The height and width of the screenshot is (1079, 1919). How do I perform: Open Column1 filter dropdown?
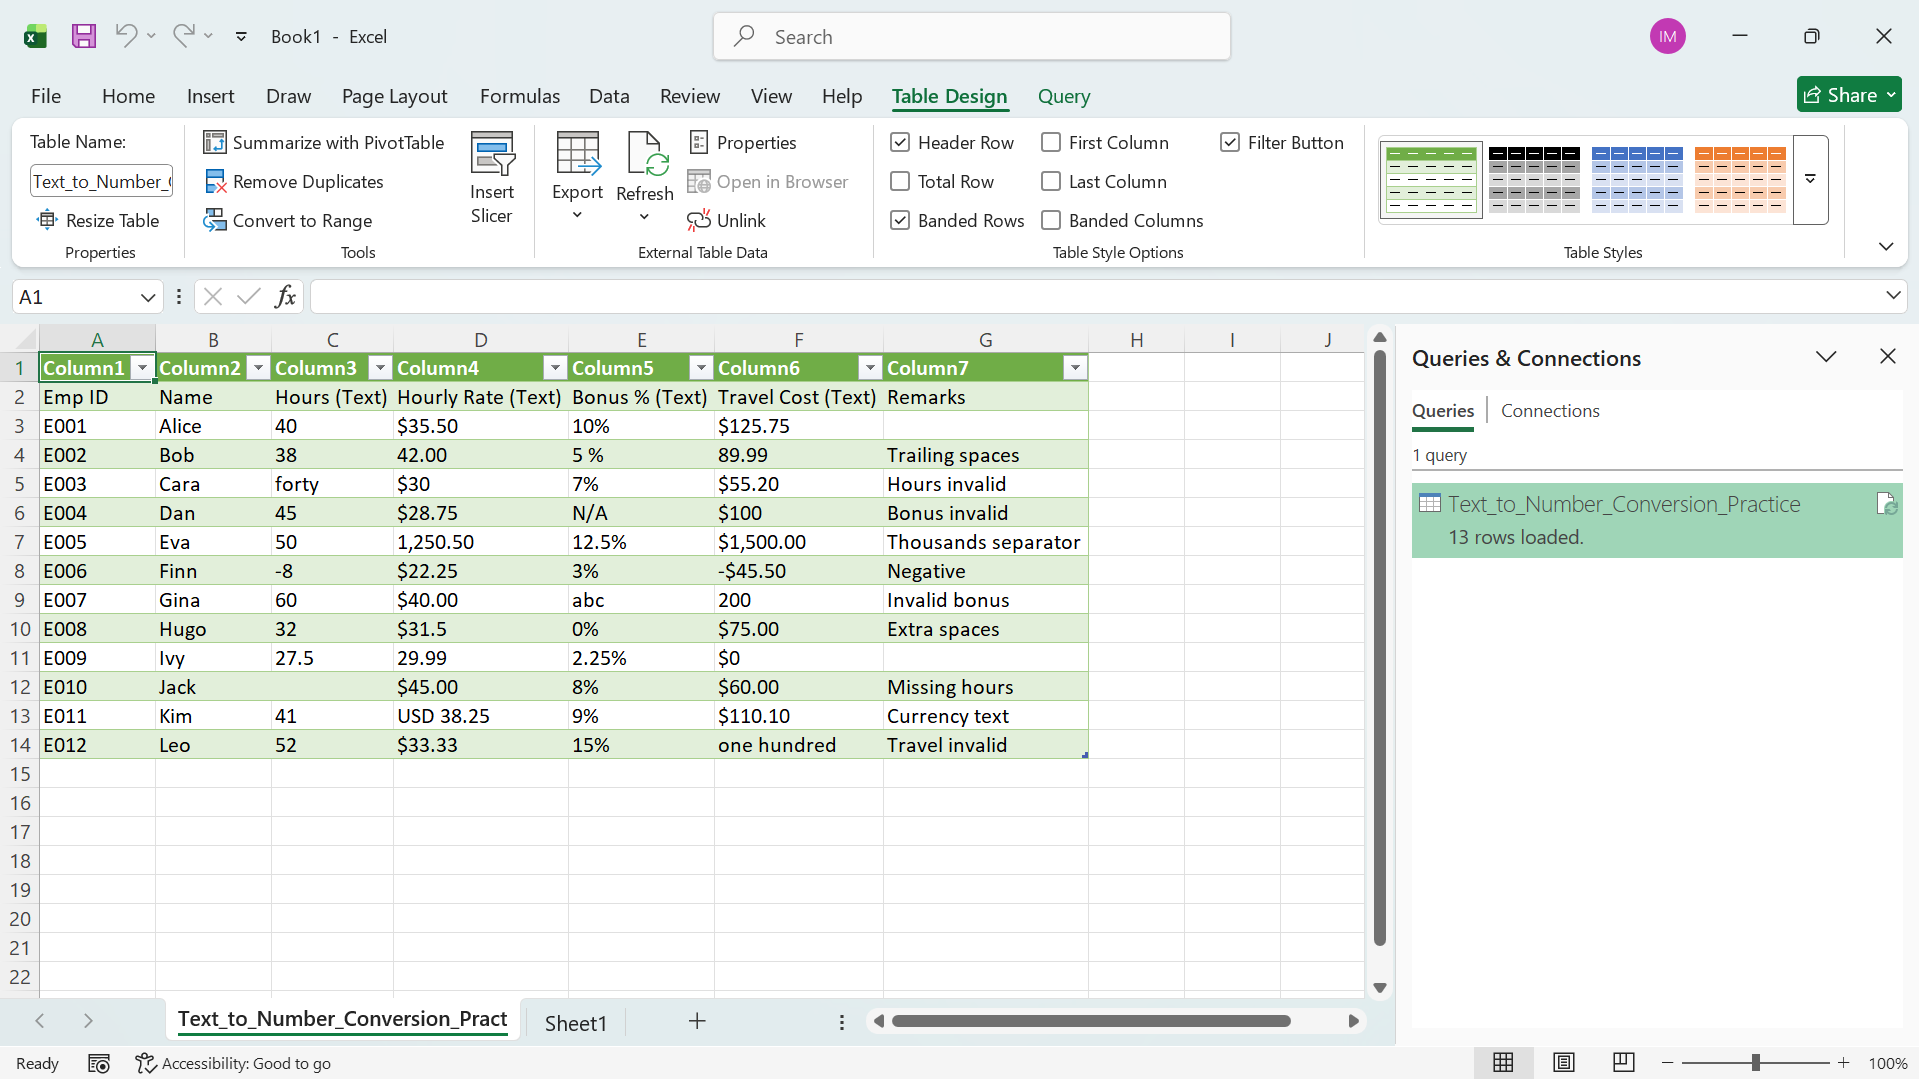click(x=142, y=368)
